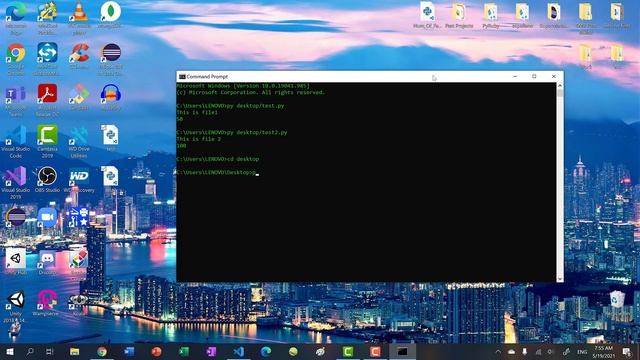The image size is (640, 360).
Task: Open the Microsoft Teams desktop shortcut
Action: (x=16, y=100)
